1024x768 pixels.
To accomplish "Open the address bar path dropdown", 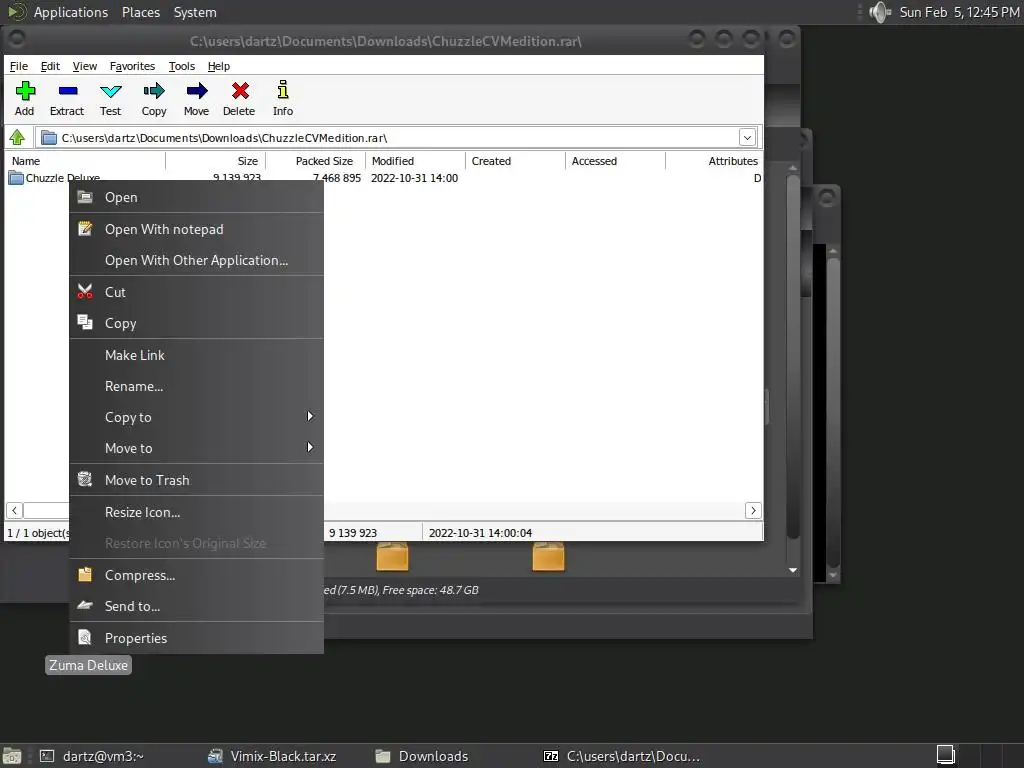I will (x=748, y=138).
